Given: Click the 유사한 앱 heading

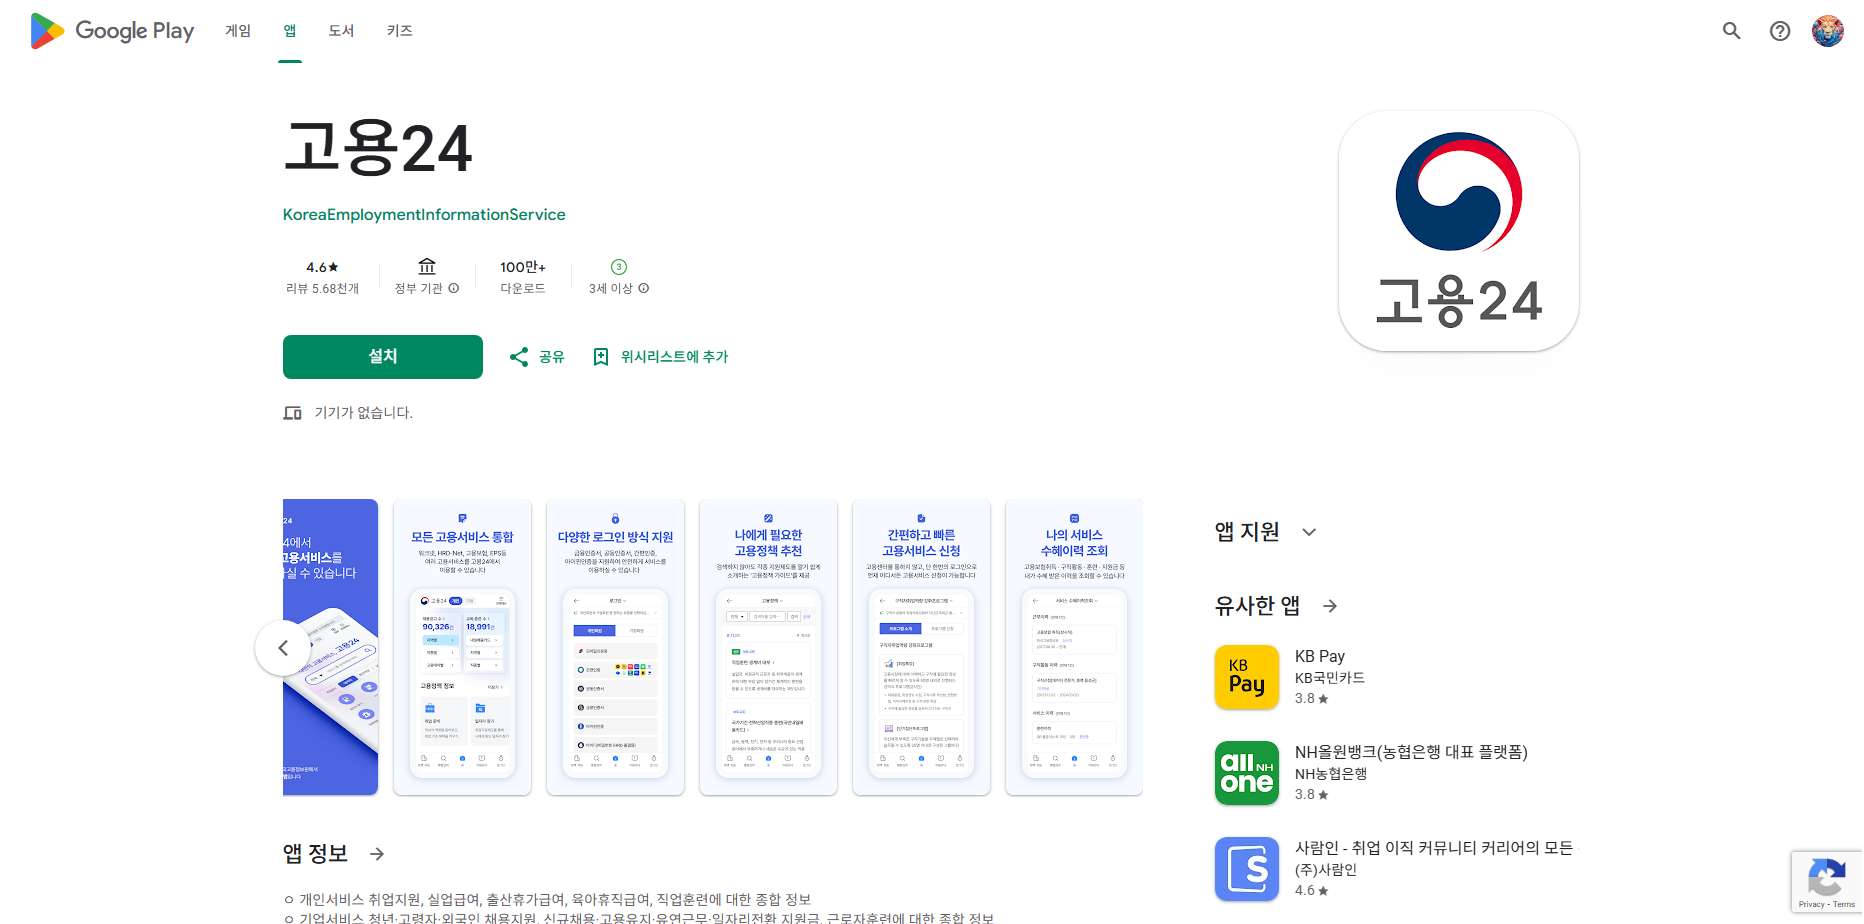Looking at the screenshot, I should pyautogui.click(x=1257, y=606).
